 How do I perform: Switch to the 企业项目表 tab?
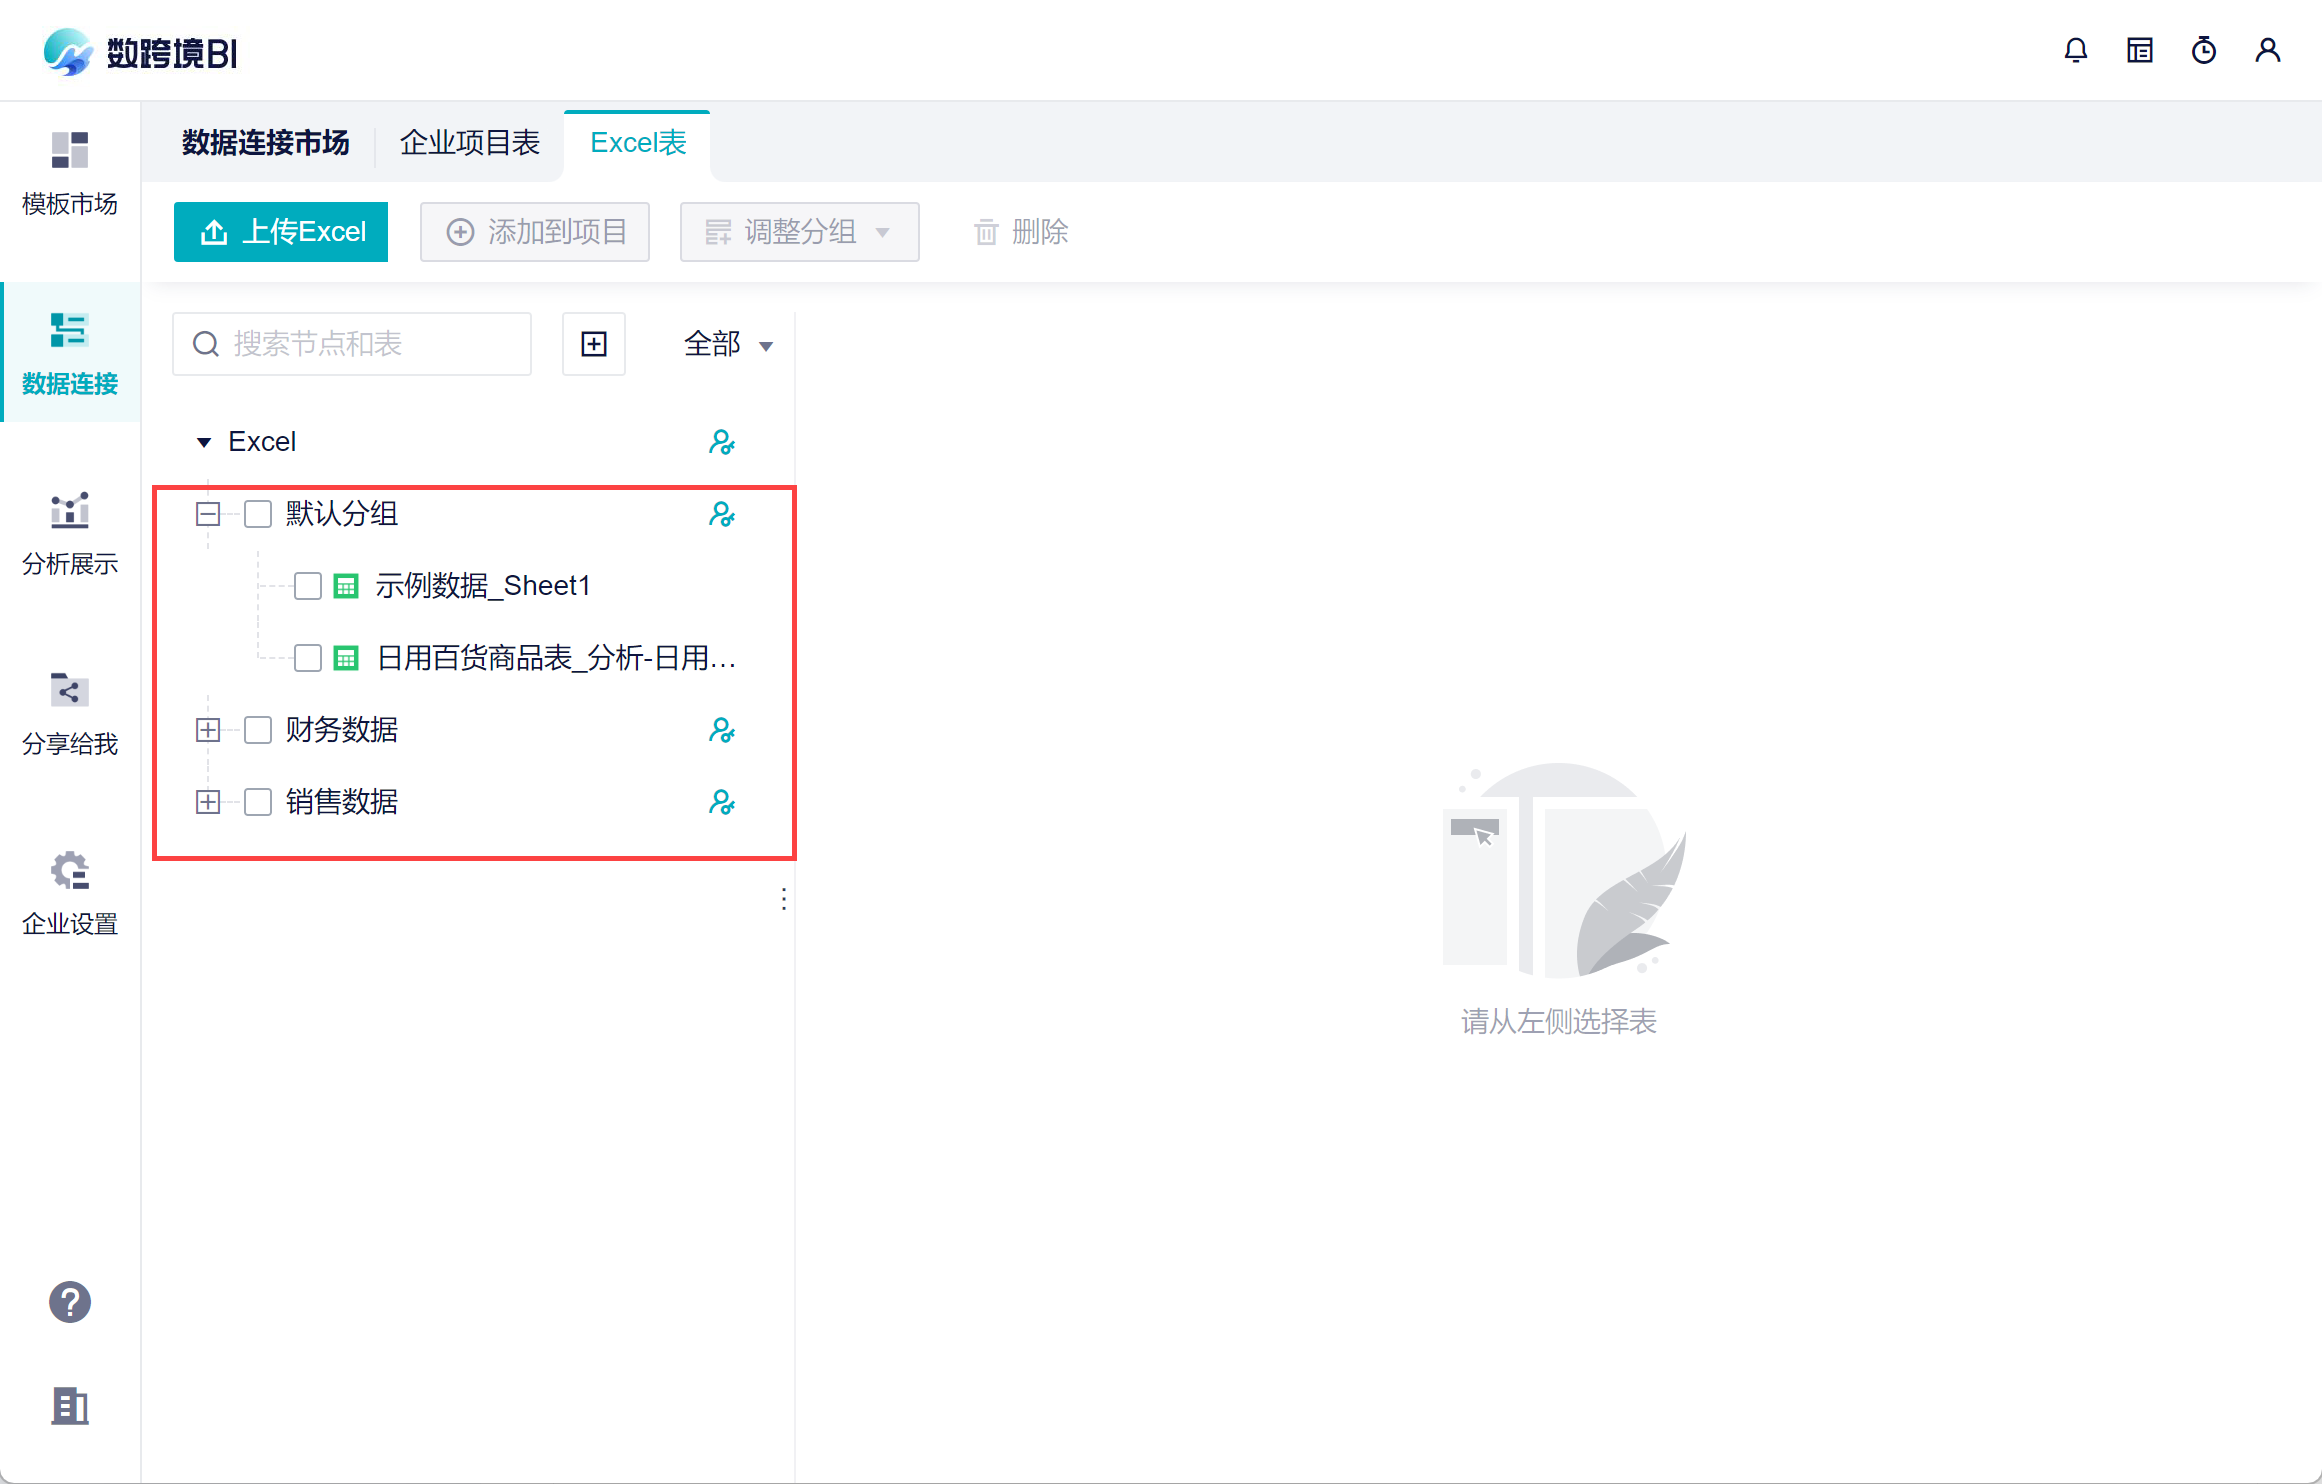(470, 143)
